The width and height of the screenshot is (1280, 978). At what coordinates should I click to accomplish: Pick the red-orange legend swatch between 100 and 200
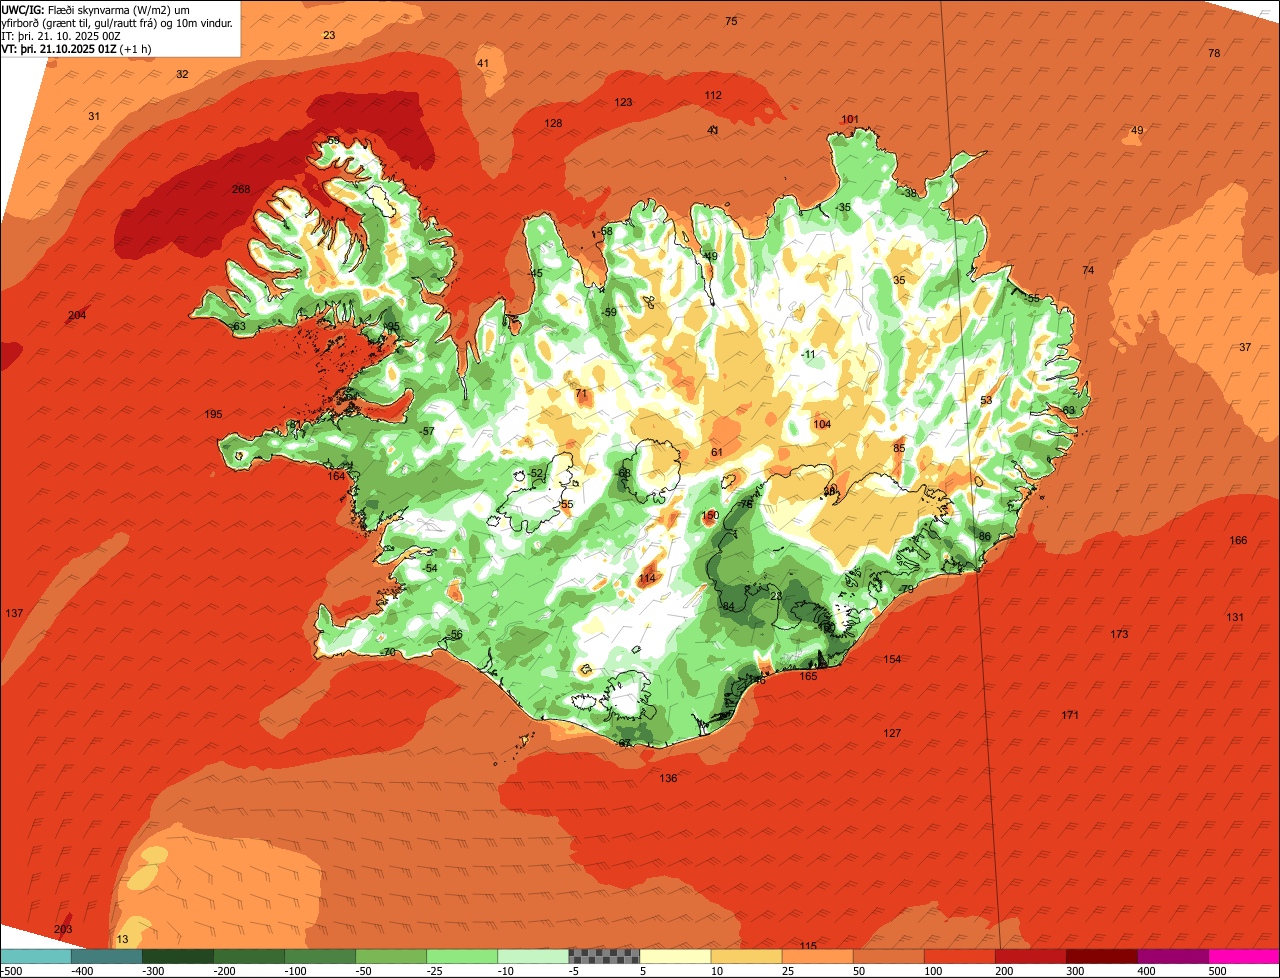tap(959, 956)
